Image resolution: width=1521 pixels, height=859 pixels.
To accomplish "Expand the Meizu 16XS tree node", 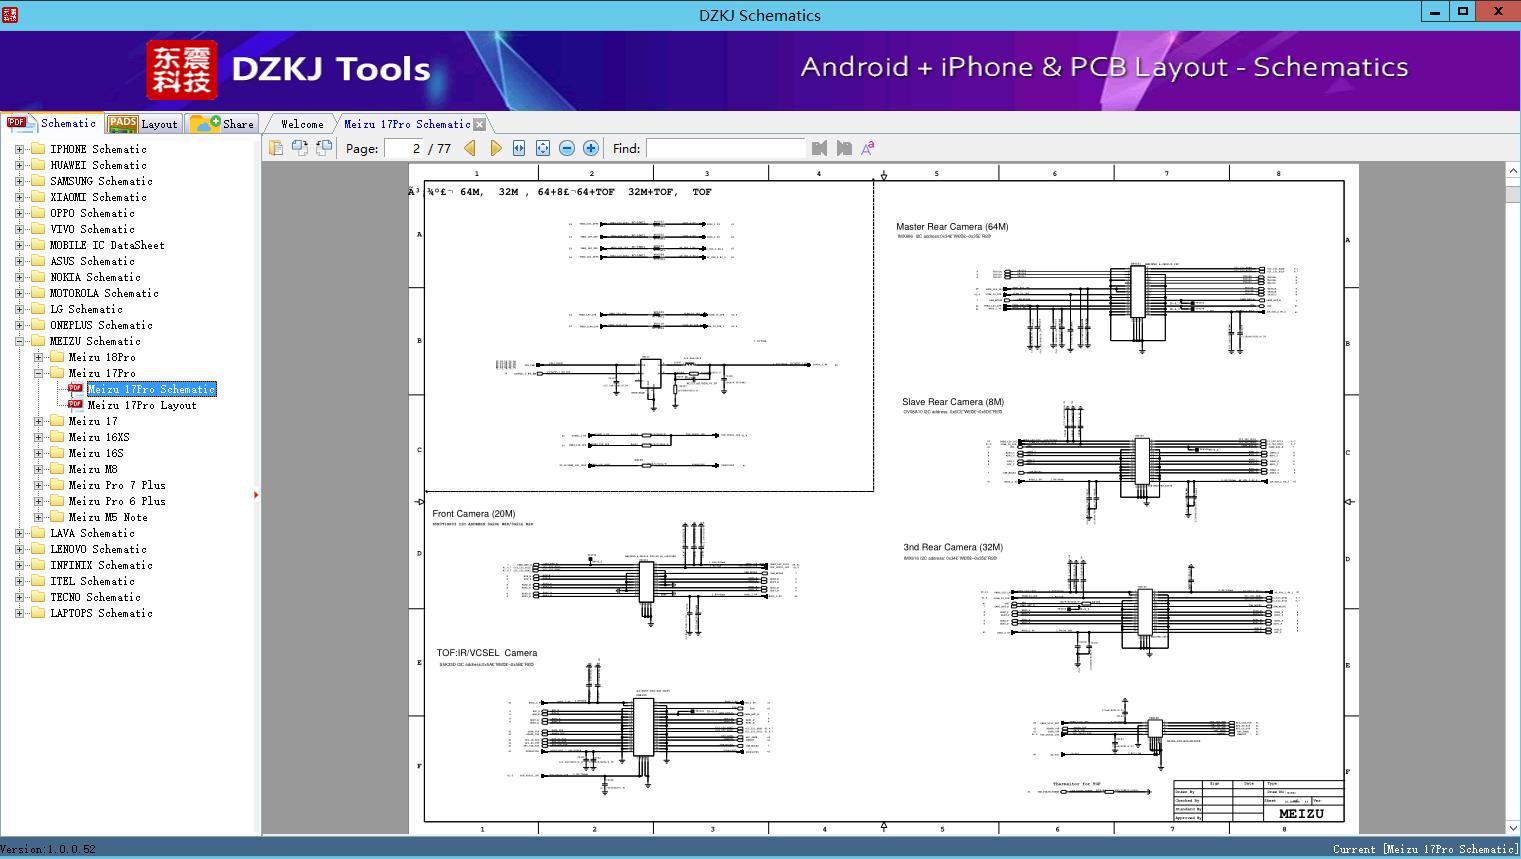I will click(38, 437).
